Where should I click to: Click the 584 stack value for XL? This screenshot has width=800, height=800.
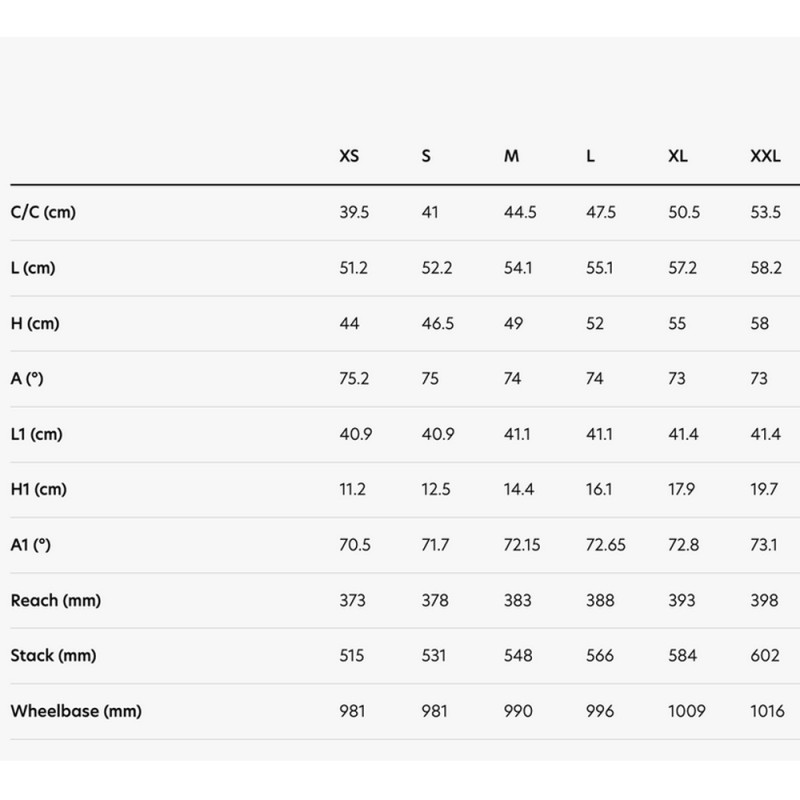tap(682, 656)
